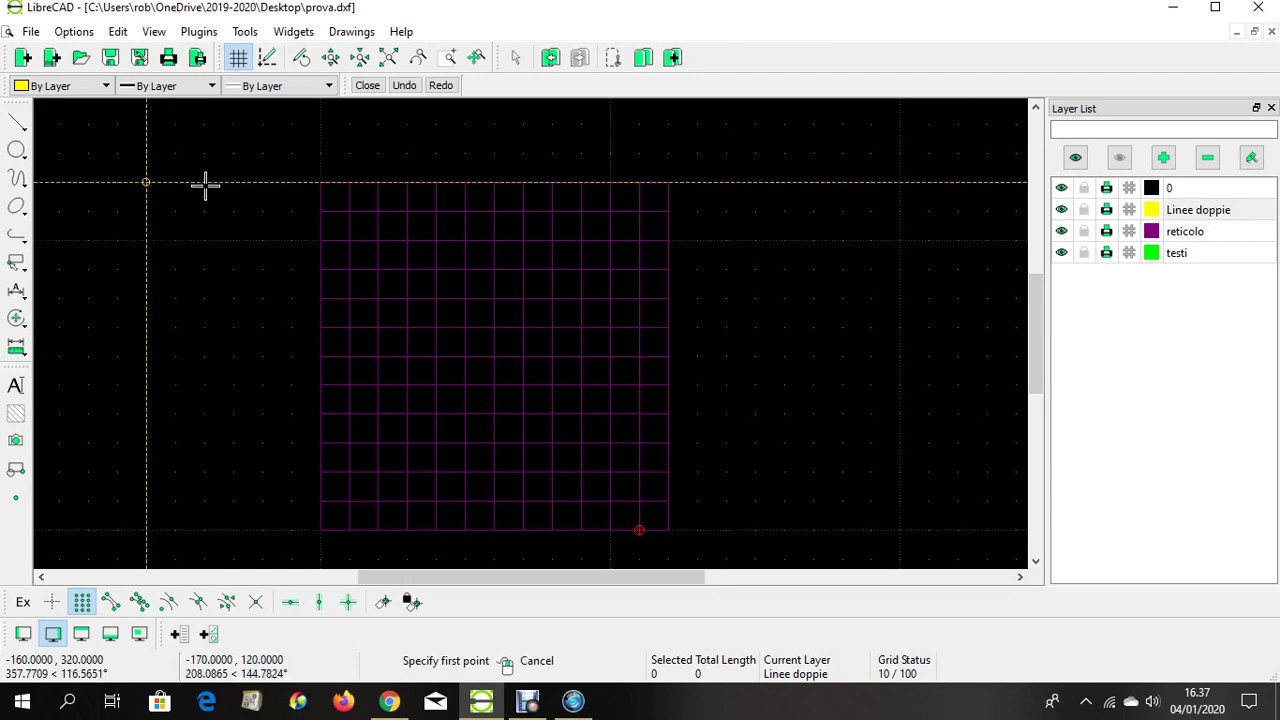Select the circle tool in left toolbar

coord(16,150)
